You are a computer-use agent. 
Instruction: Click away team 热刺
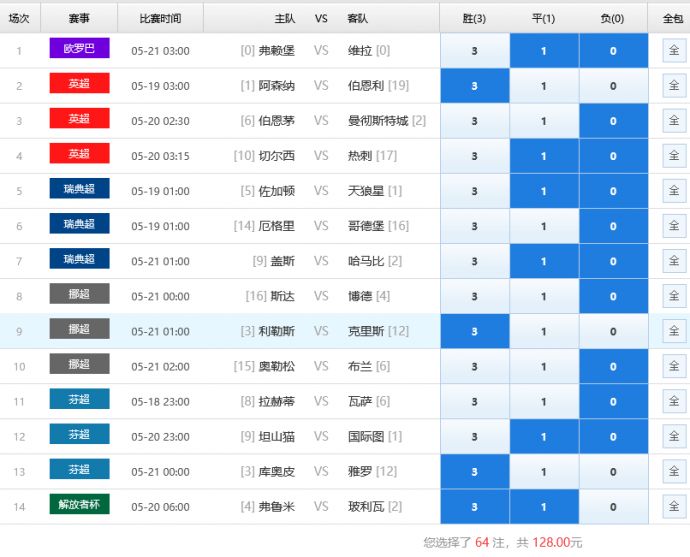360,156
